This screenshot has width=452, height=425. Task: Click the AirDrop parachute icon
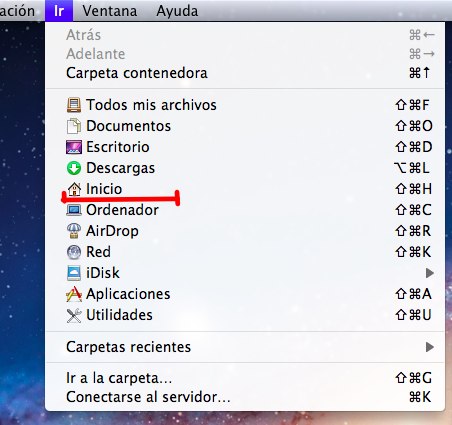click(x=74, y=231)
